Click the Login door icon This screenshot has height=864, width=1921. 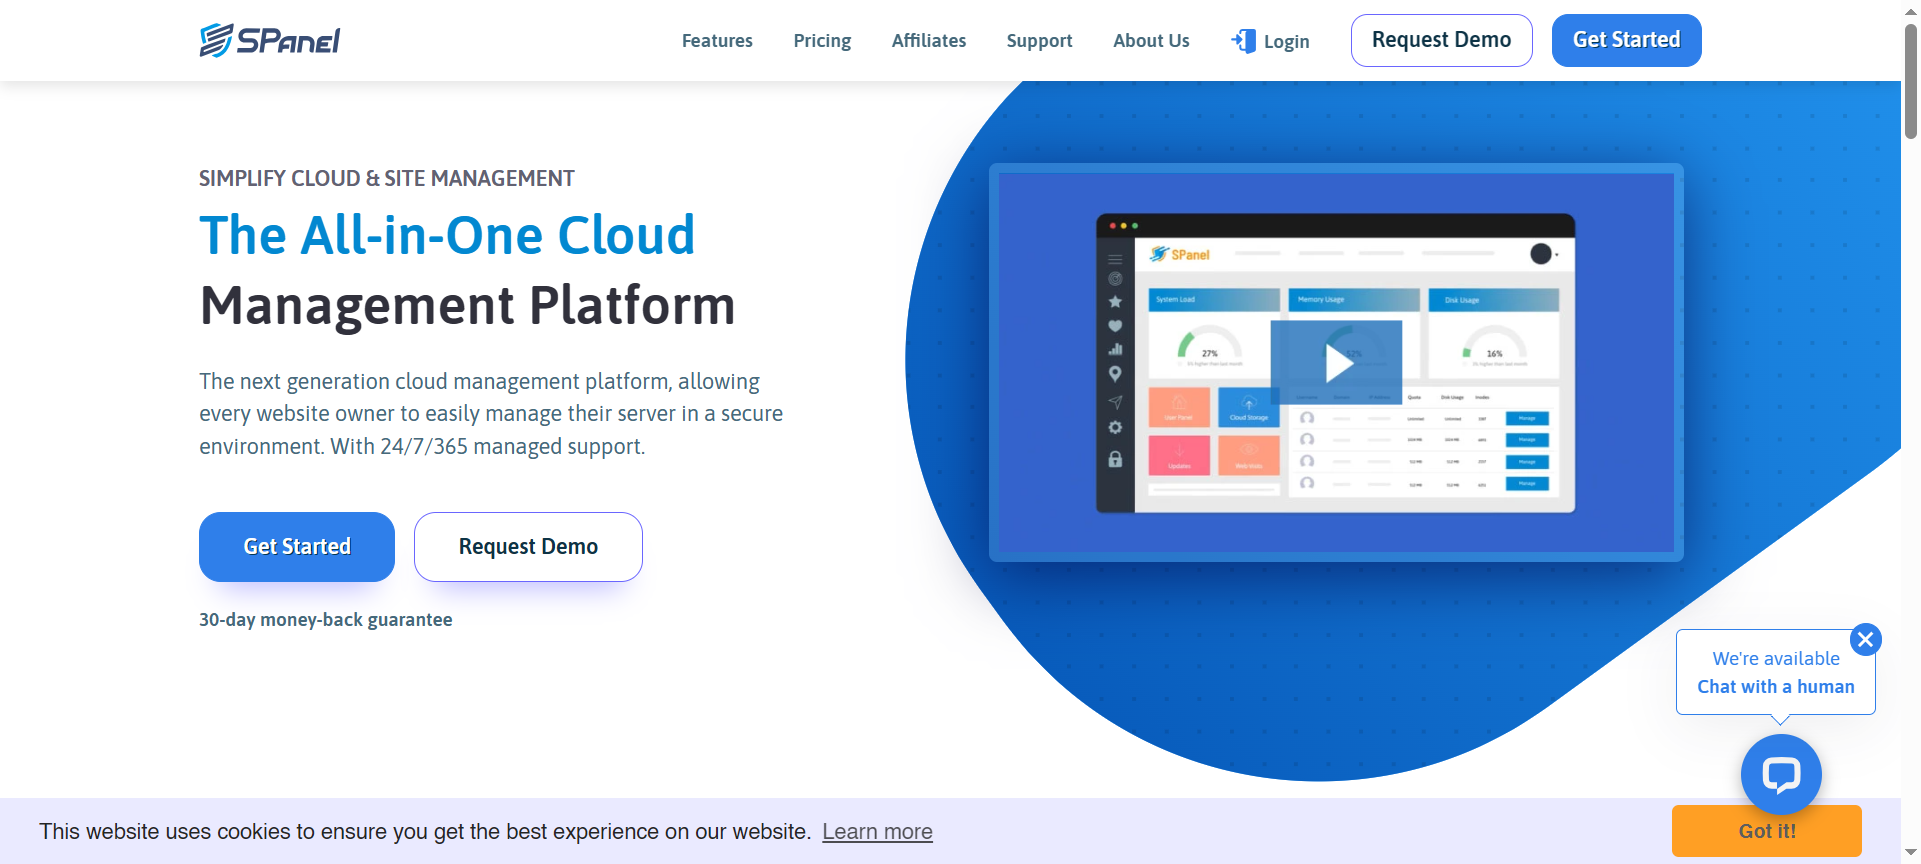(1243, 41)
